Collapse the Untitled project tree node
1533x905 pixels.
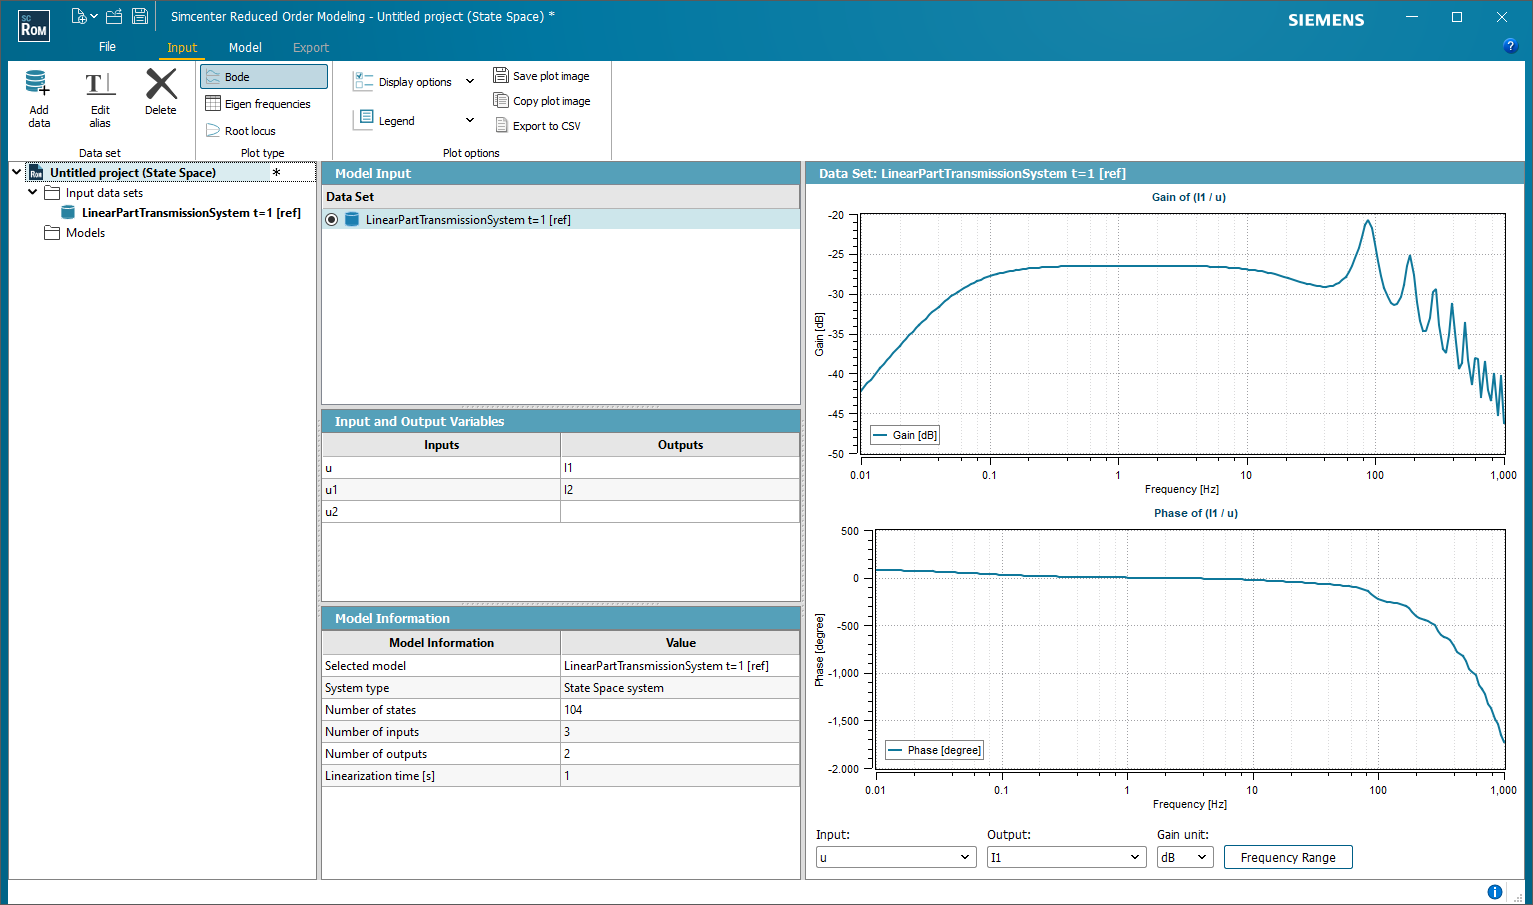pos(17,172)
